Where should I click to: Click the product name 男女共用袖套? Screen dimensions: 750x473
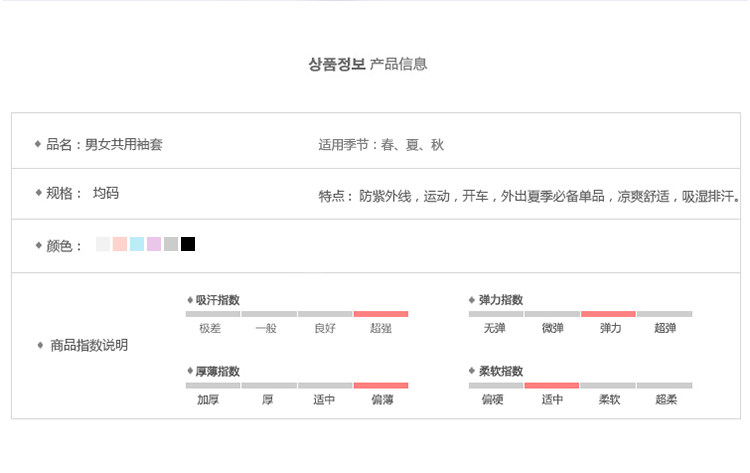click(124, 145)
